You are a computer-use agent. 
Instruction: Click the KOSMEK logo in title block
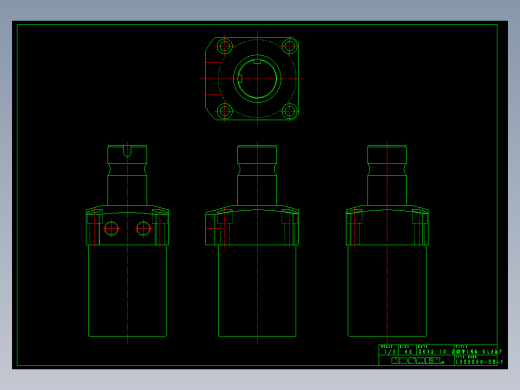(x=417, y=361)
